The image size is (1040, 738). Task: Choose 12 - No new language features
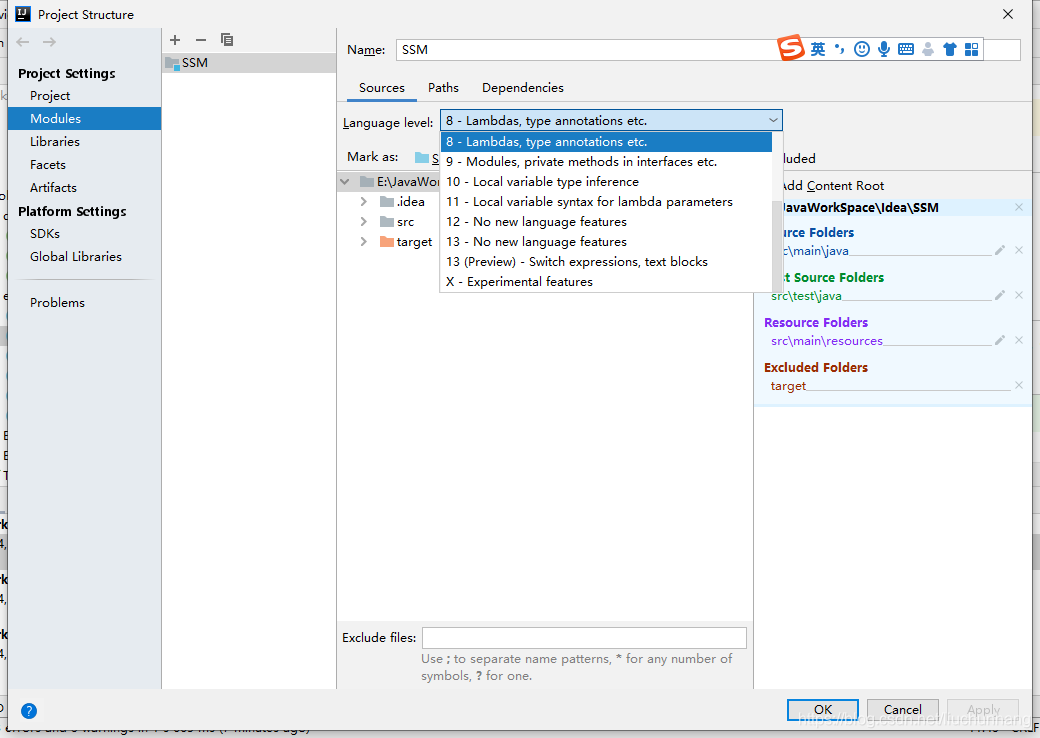point(606,221)
